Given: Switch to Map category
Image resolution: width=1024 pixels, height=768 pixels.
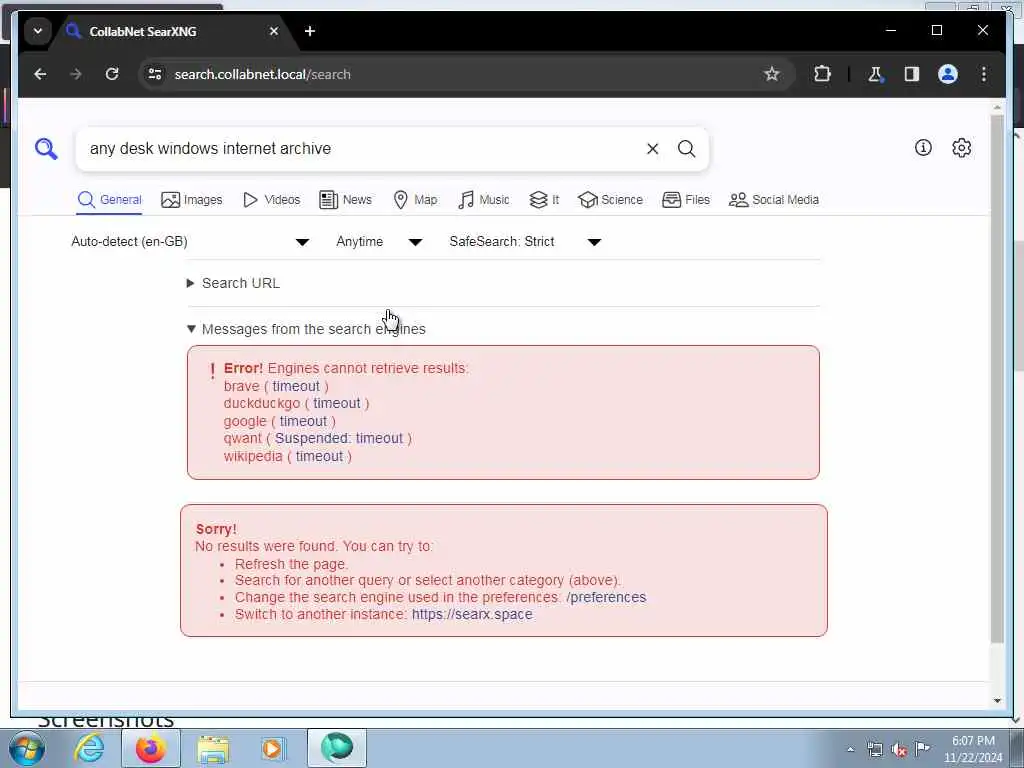Looking at the screenshot, I should click(x=415, y=200).
